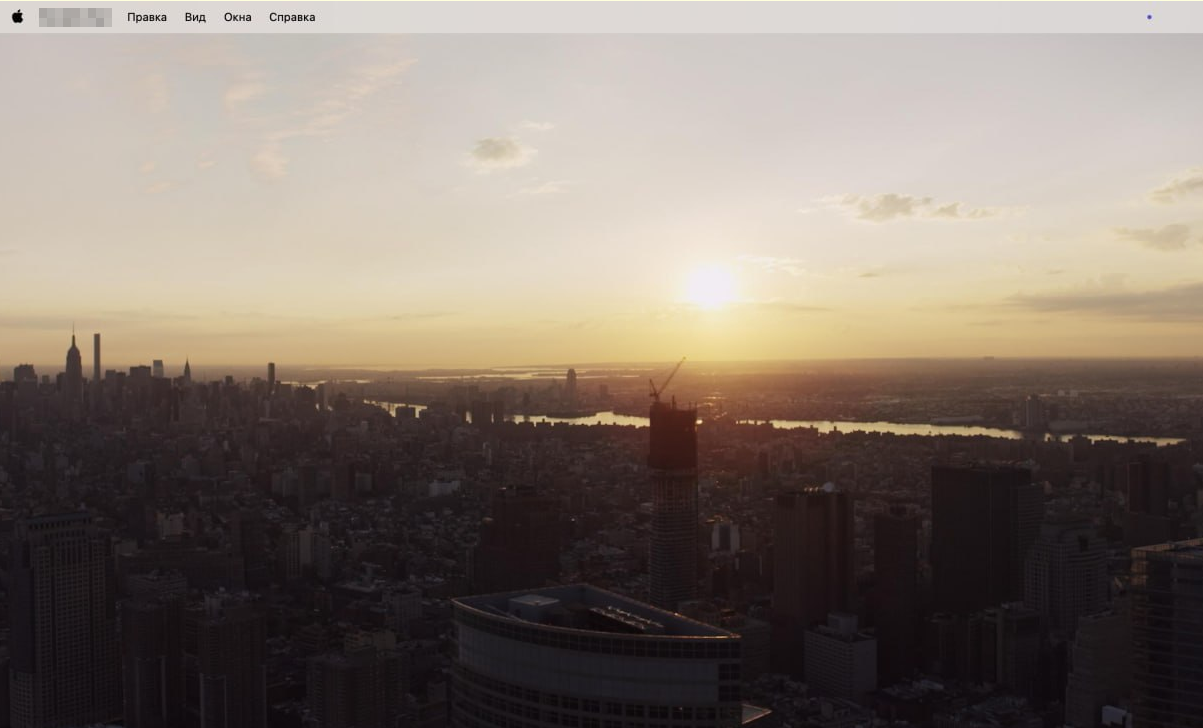Click the sun on the desktop wallpaper
The width and height of the screenshot is (1203, 728).
pyautogui.click(x=709, y=287)
